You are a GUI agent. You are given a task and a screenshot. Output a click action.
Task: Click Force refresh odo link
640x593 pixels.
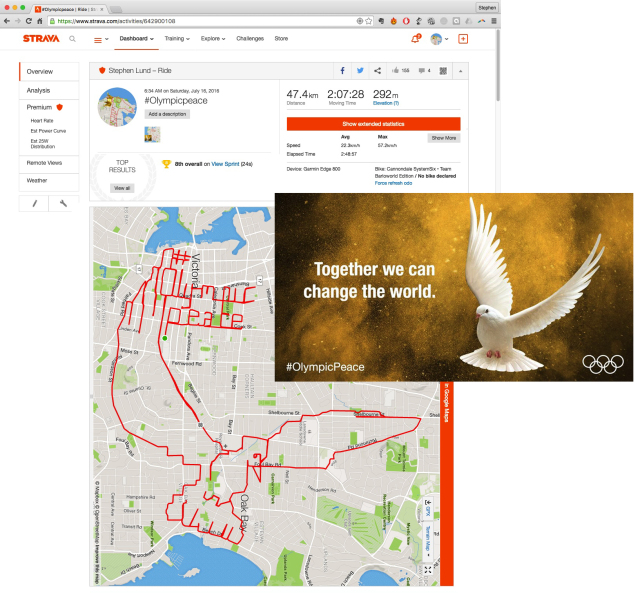click(x=393, y=183)
